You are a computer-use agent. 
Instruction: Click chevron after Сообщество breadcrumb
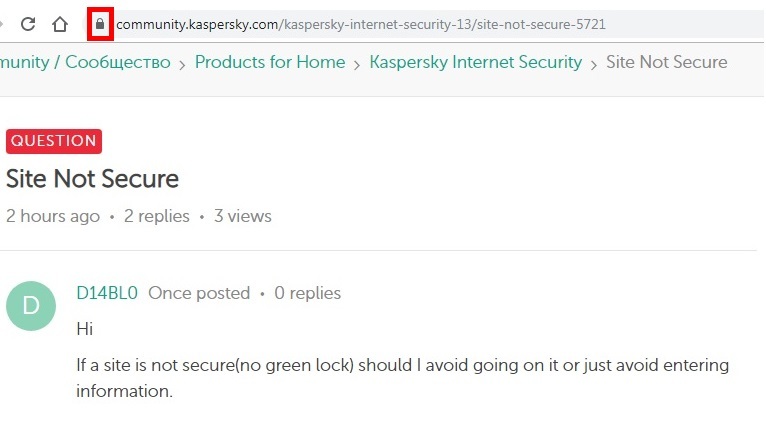click(x=182, y=65)
